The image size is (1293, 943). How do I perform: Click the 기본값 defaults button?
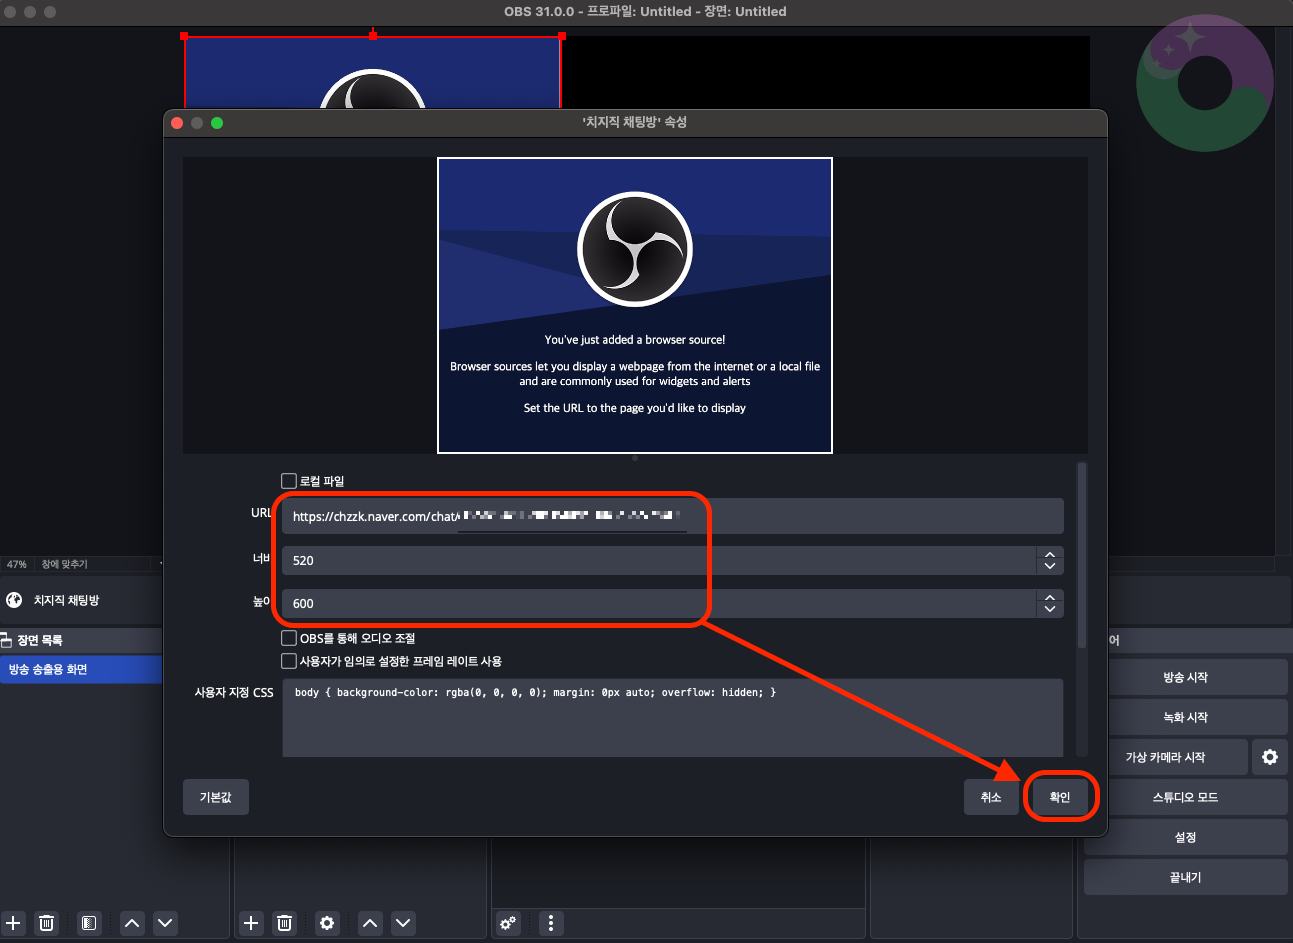click(x=216, y=797)
